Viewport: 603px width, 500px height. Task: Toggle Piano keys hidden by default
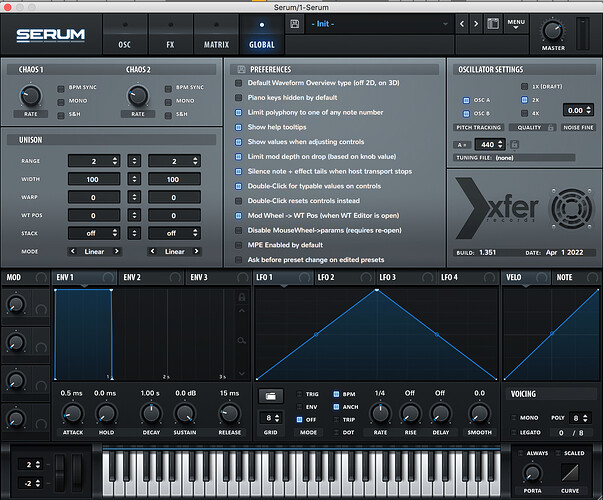pos(238,98)
